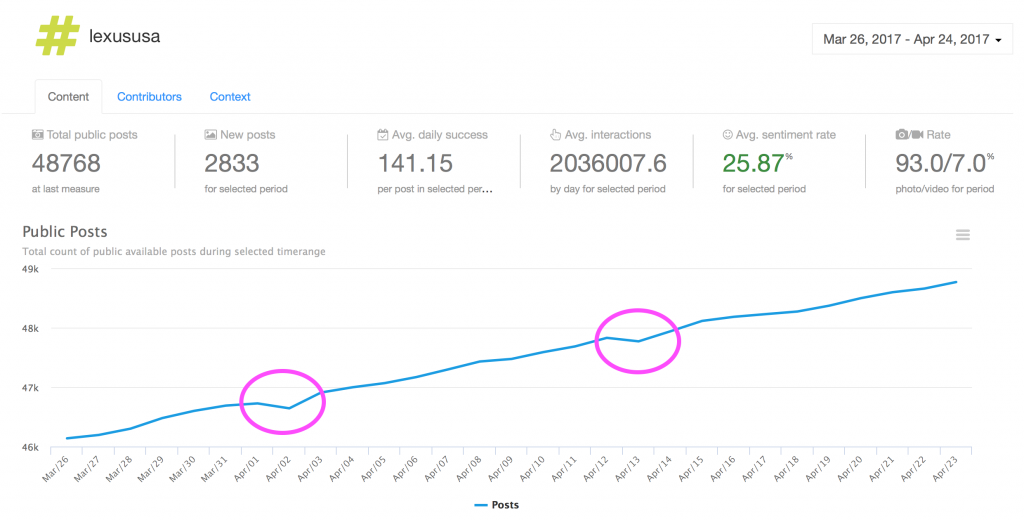Image resolution: width=1024 pixels, height=520 pixels.
Task: Click the camera icon beside Total public posts
Action: pos(38,135)
